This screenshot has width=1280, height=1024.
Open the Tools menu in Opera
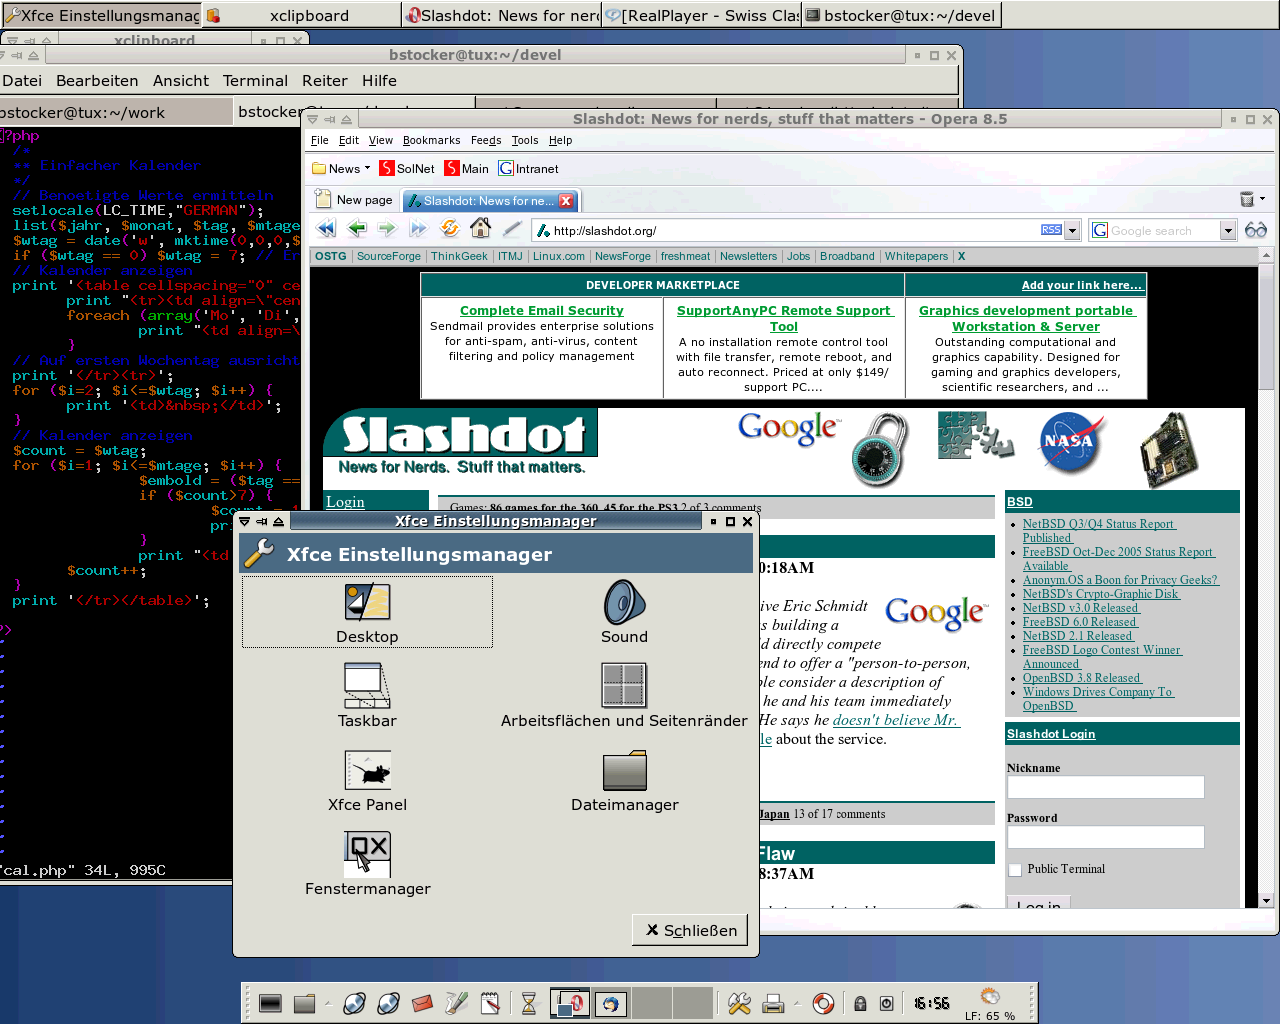point(525,140)
